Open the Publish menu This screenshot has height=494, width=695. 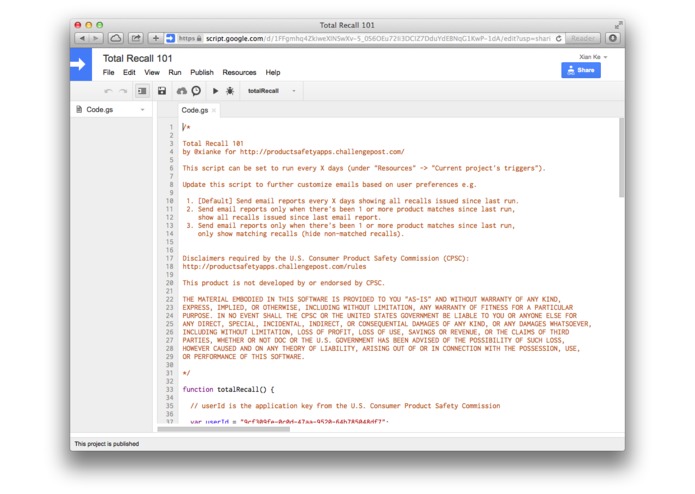pos(202,72)
